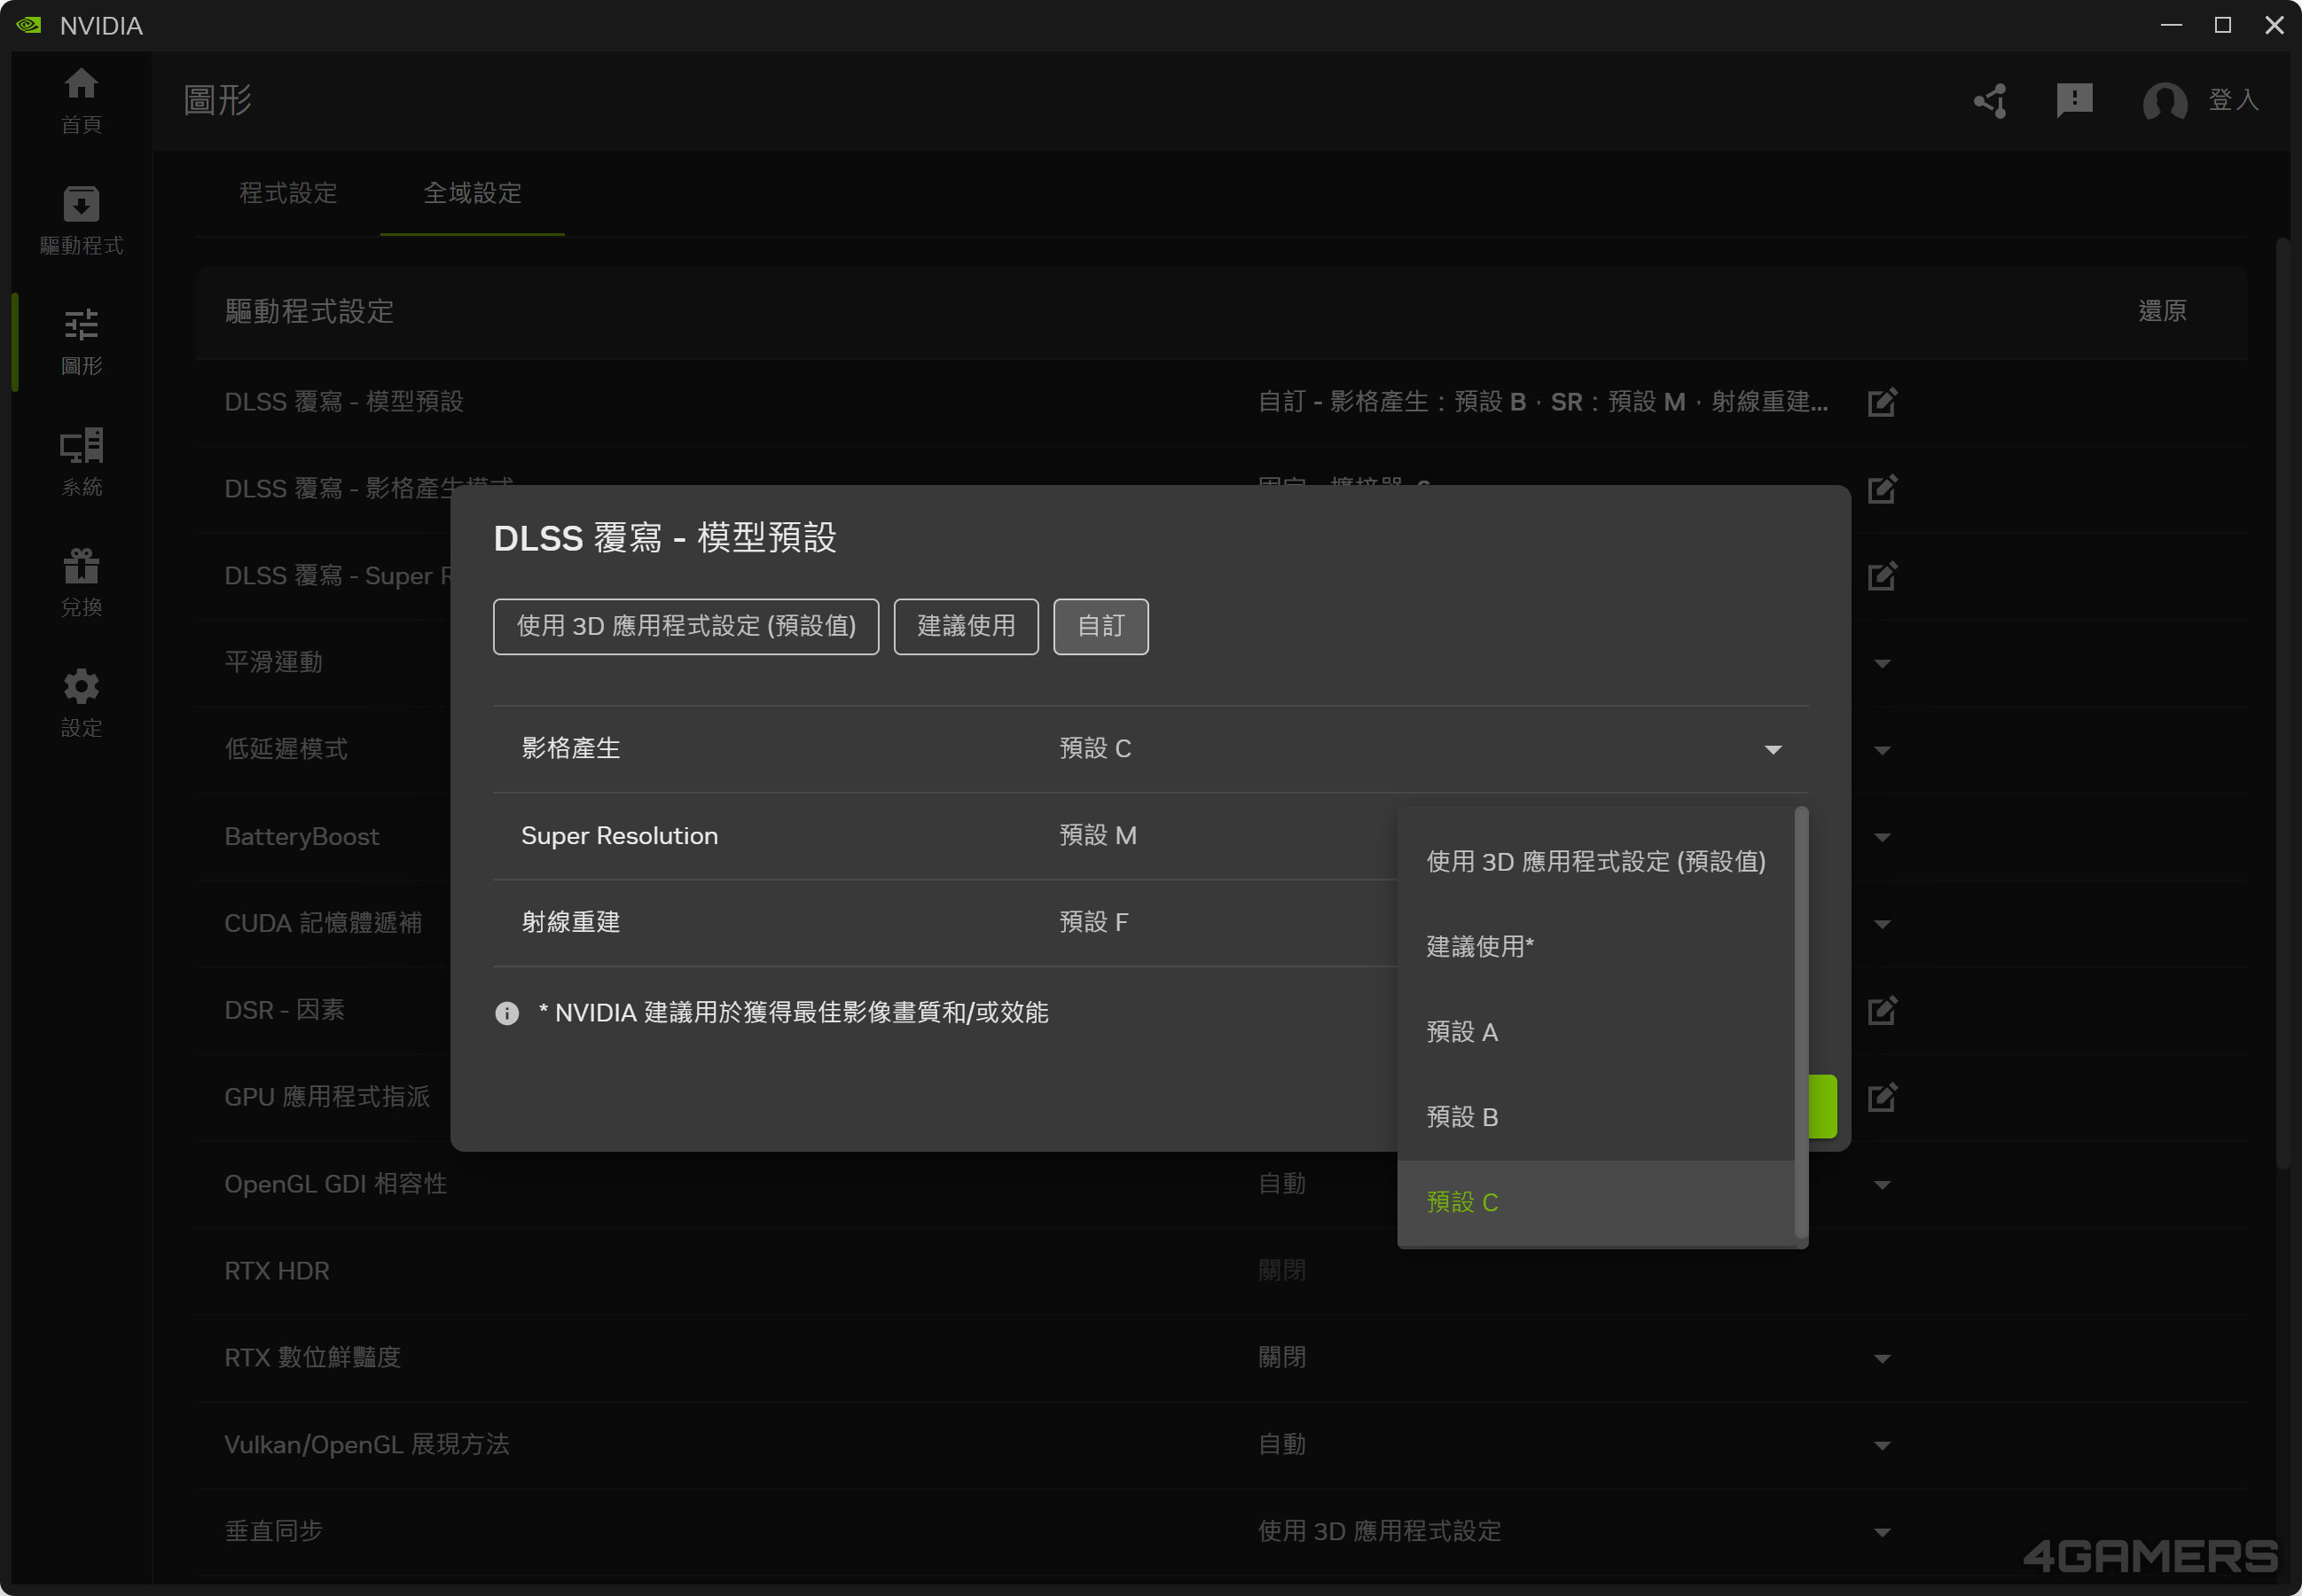The width and height of the screenshot is (2302, 1596).
Task: Click the share icon in header
Action: (1990, 100)
